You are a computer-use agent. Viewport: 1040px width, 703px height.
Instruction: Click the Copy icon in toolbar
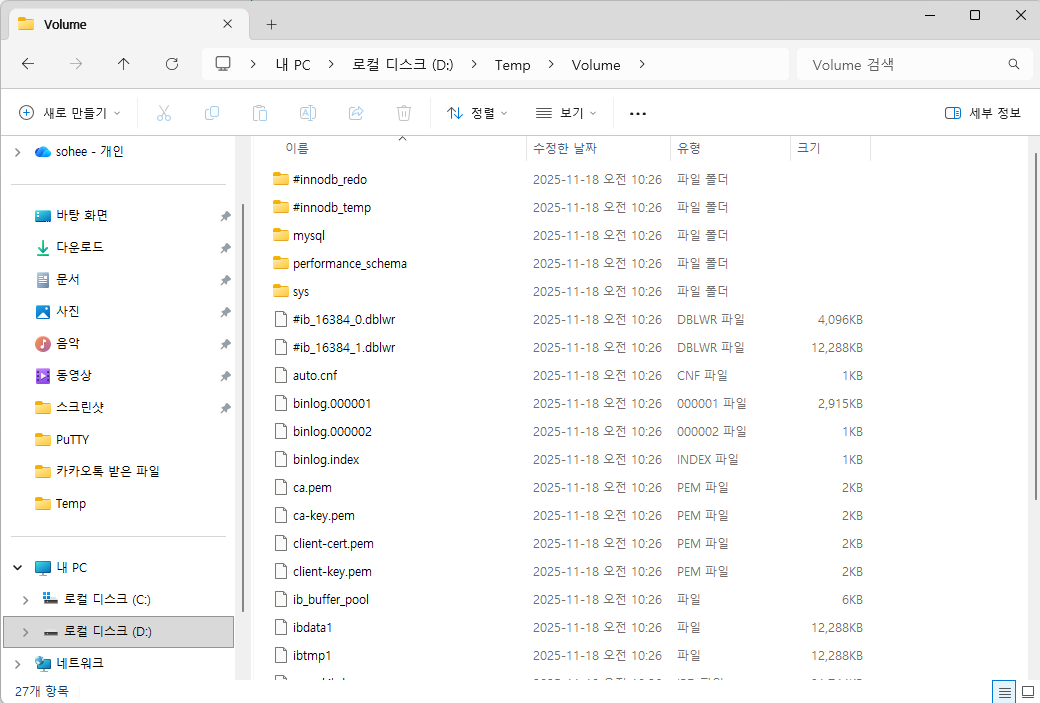(212, 113)
